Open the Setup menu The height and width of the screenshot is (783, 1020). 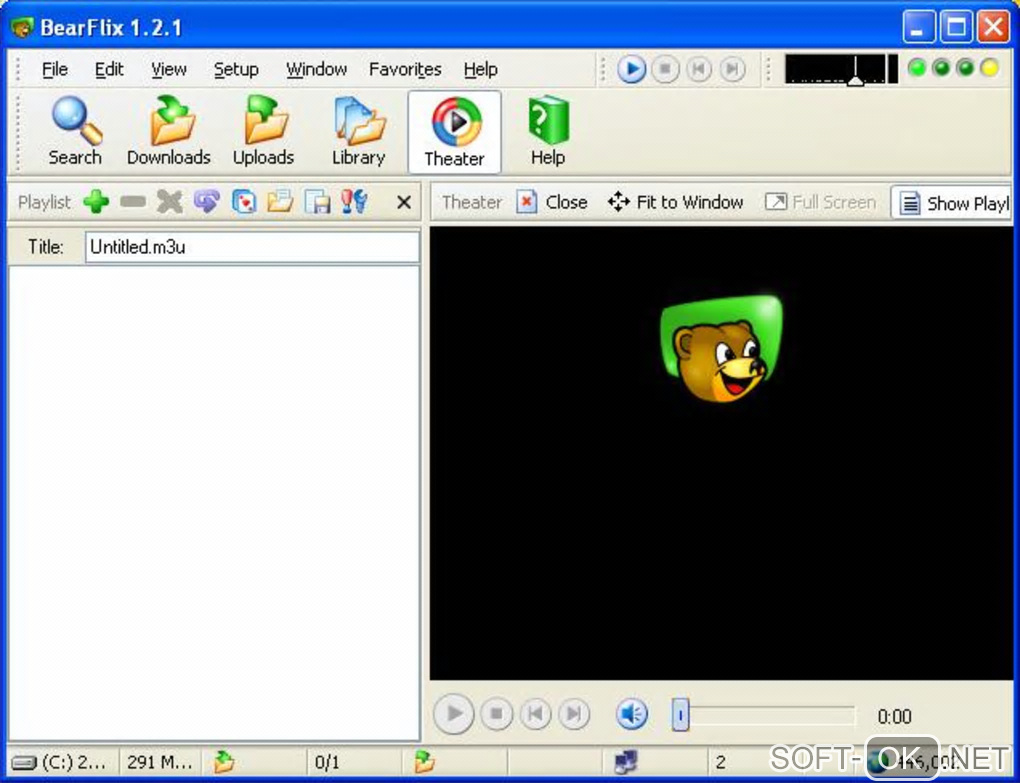tap(236, 69)
